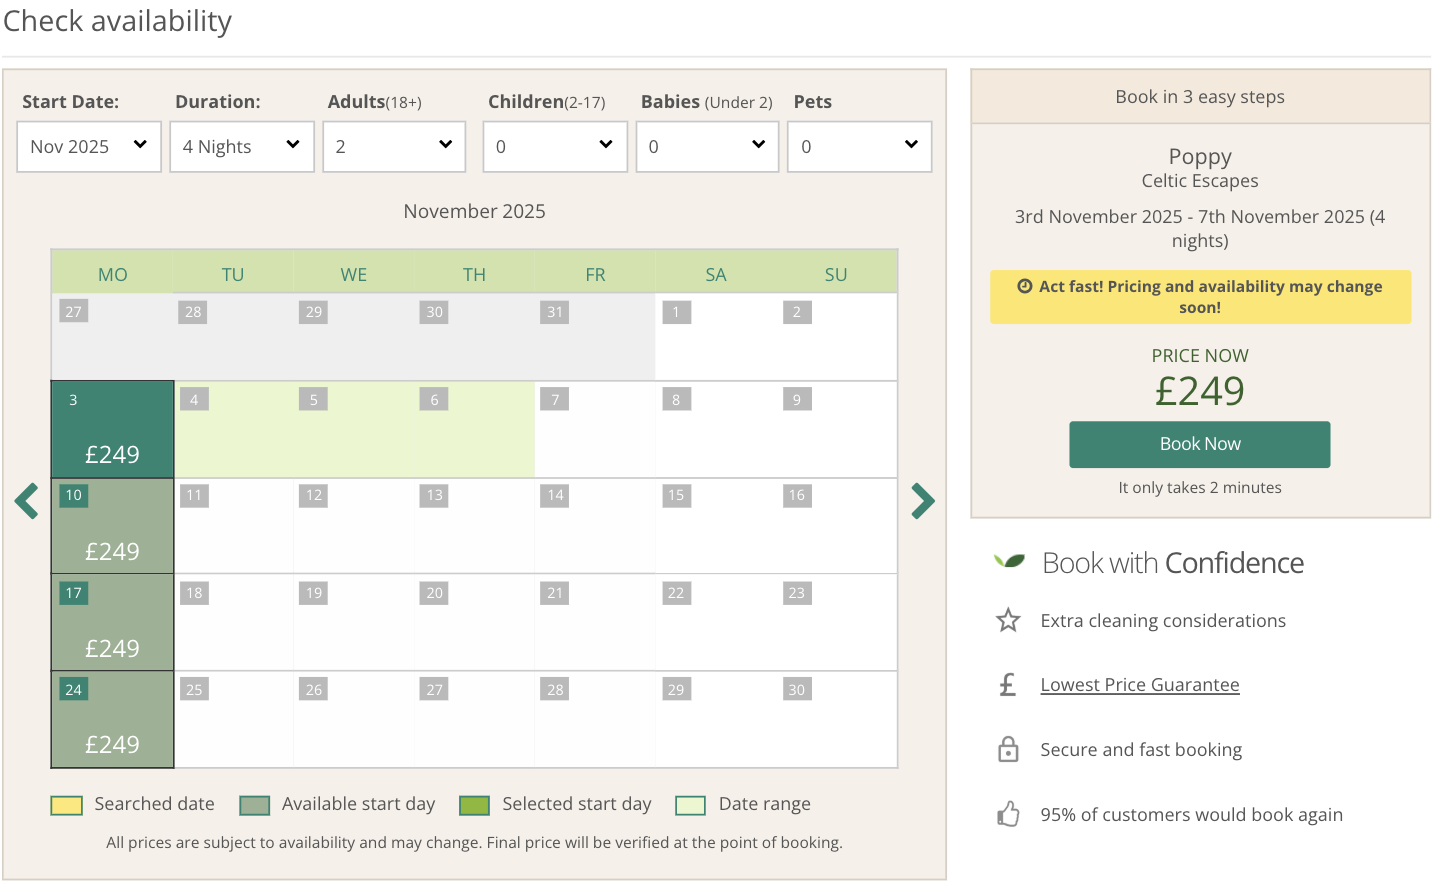Open the Children dropdown
1442x882 pixels.
click(x=555, y=147)
